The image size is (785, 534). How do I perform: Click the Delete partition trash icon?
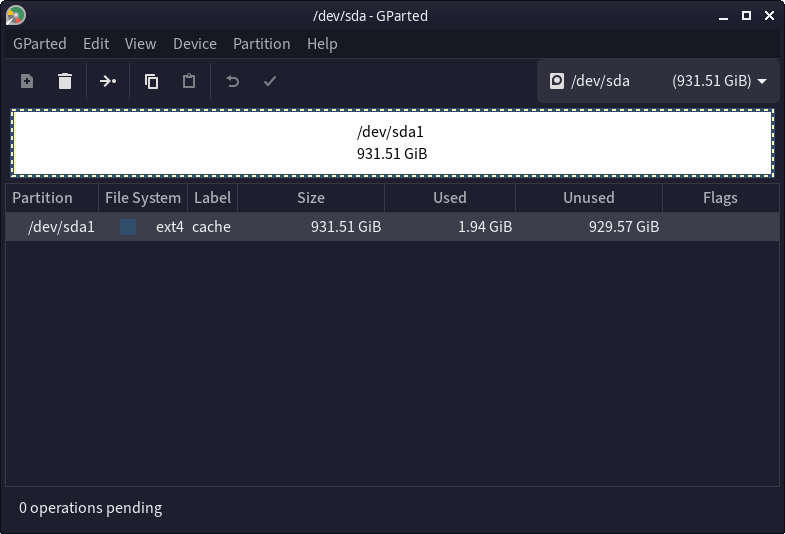pyautogui.click(x=65, y=81)
